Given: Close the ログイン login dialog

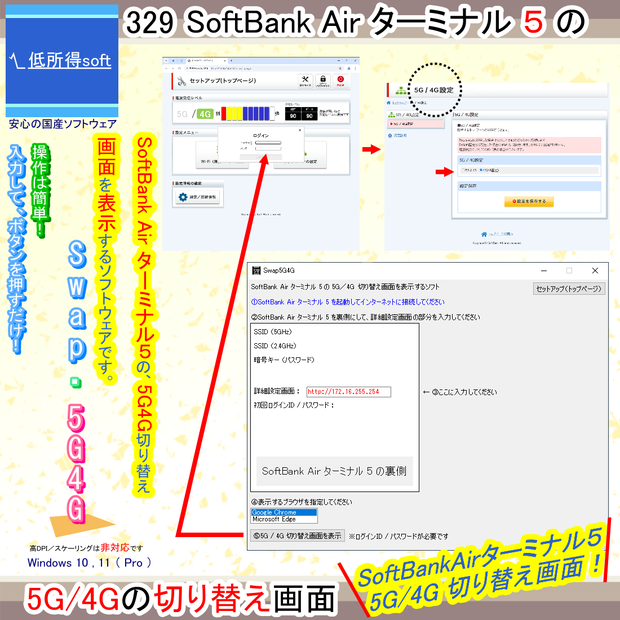Looking at the screenshot, I should coord(300,130).
